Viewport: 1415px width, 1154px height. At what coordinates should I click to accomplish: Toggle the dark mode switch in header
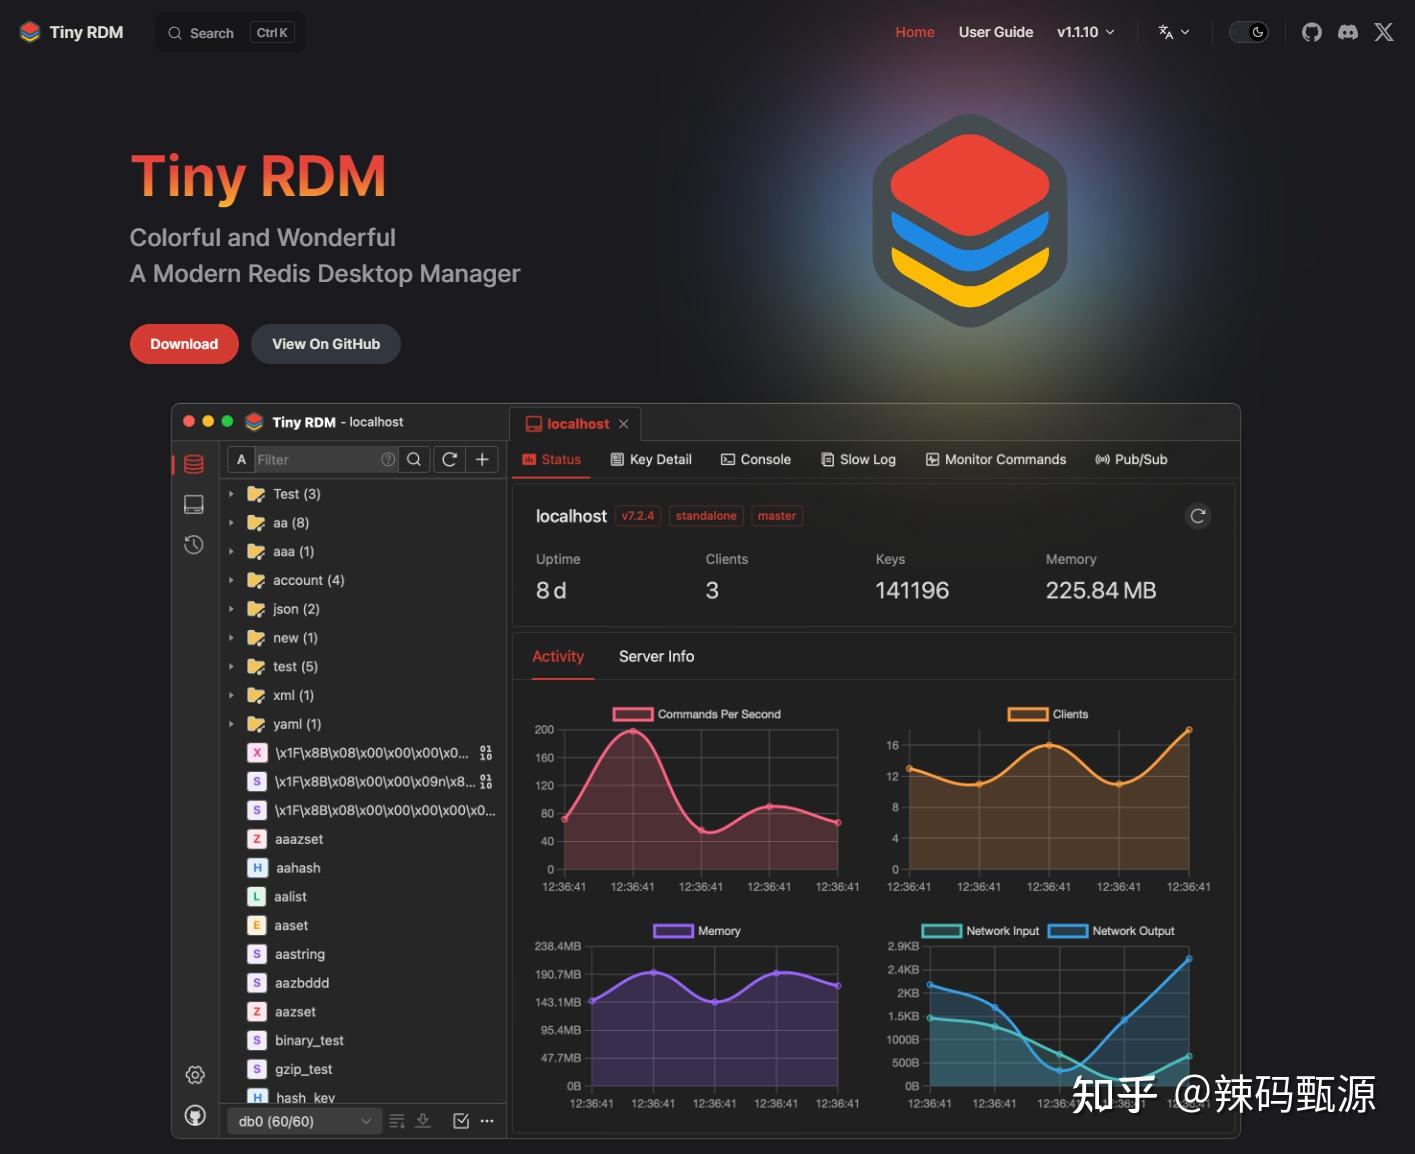tap(1249, 32)
